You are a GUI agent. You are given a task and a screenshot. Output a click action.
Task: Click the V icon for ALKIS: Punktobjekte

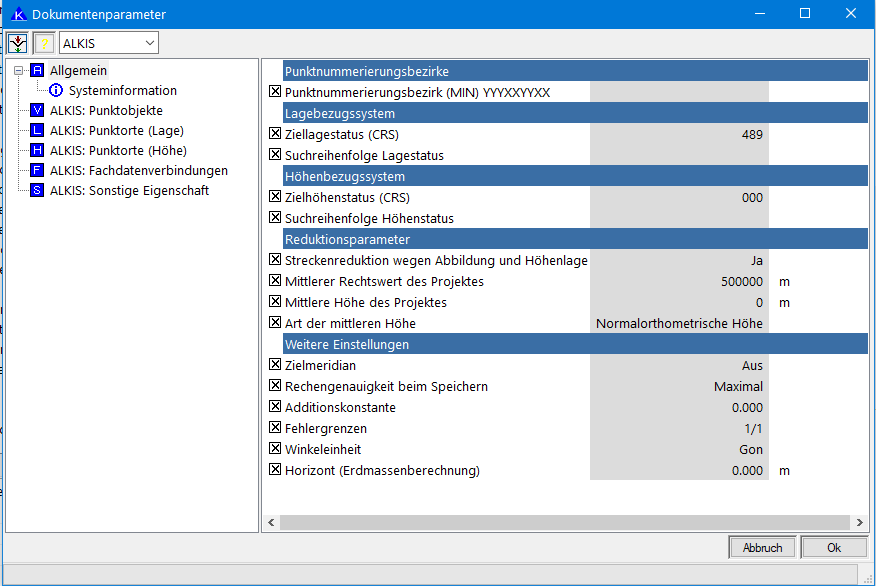coord(38,111)
